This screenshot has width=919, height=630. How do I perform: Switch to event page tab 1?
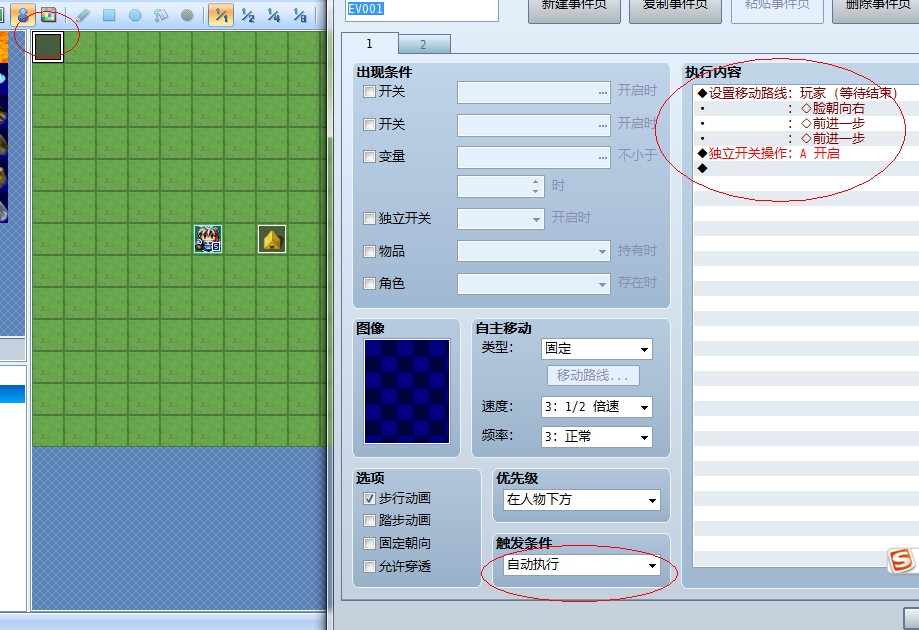pyautogui.click(x=370, y=44)
